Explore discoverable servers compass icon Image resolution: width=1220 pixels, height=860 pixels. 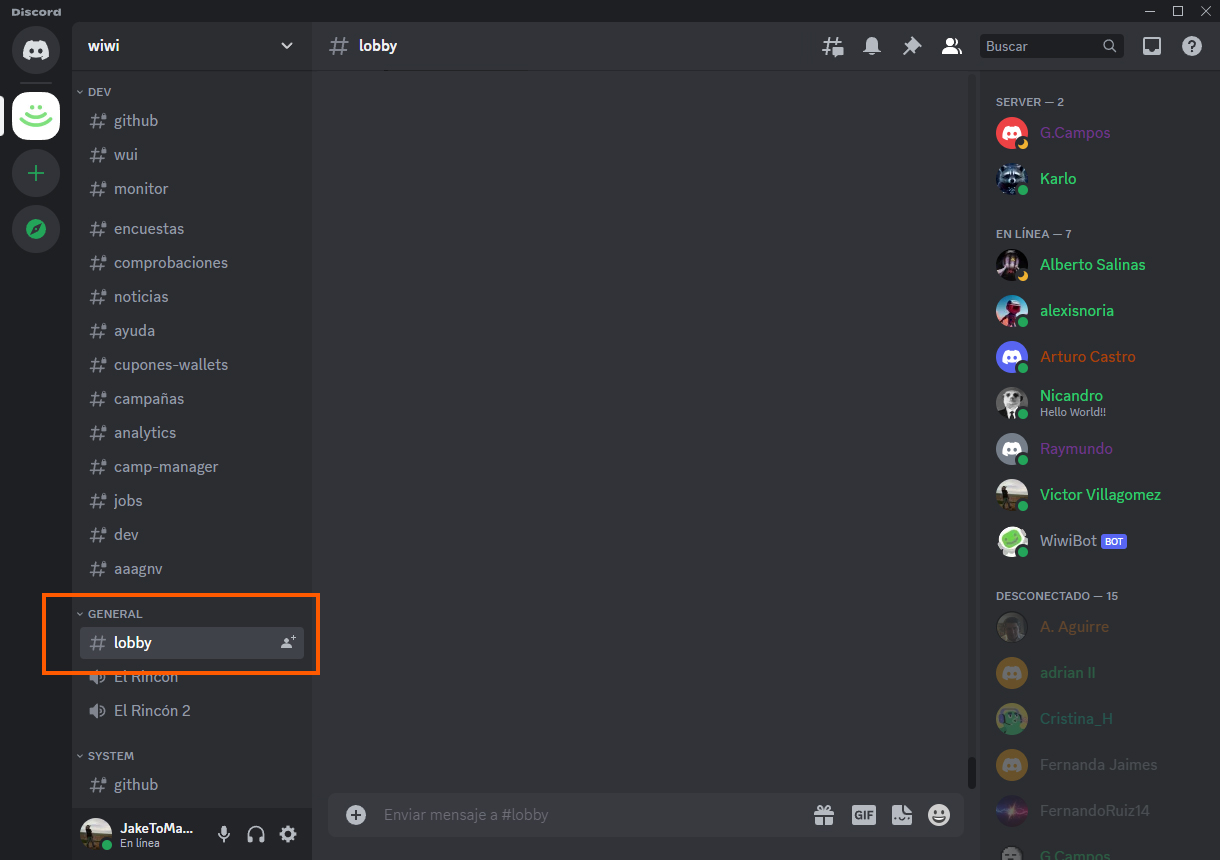tap(36, 229)
